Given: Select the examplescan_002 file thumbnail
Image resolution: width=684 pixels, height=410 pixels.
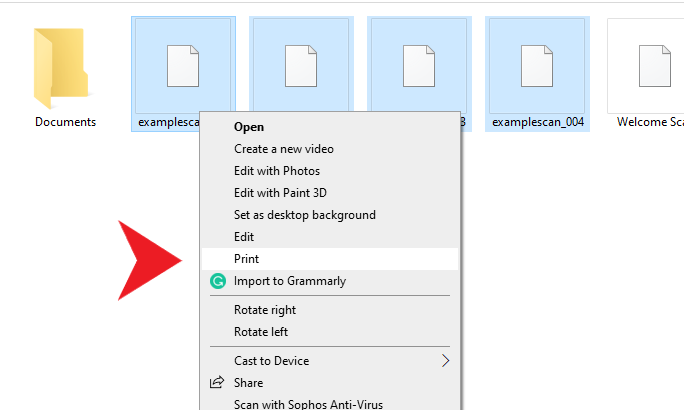Looking at the screenshot, I should point(301,65).
